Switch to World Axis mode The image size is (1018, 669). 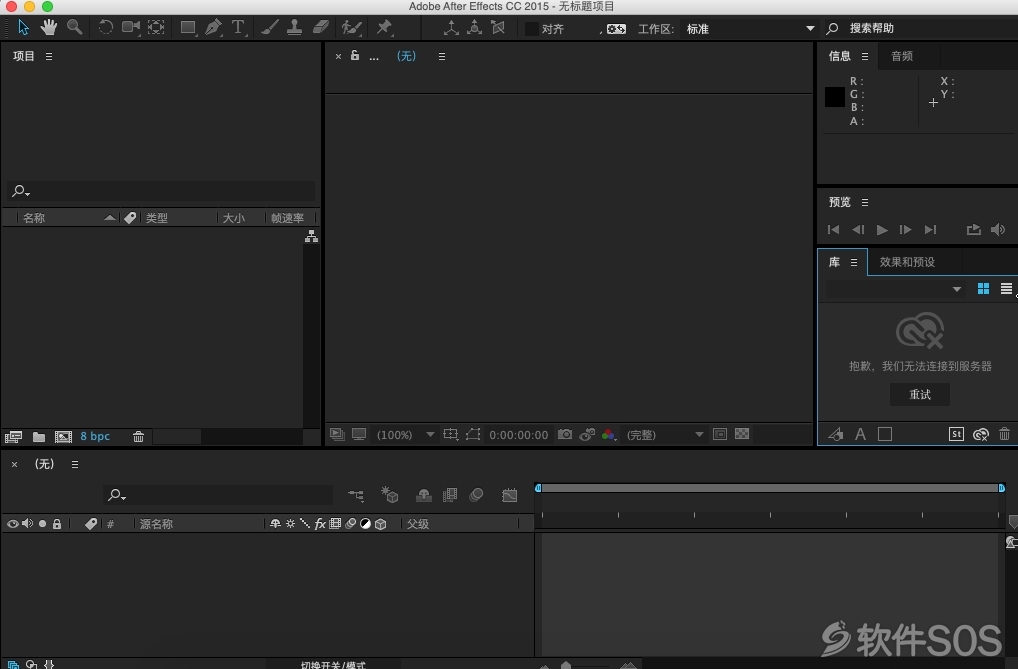pos(475,27)
